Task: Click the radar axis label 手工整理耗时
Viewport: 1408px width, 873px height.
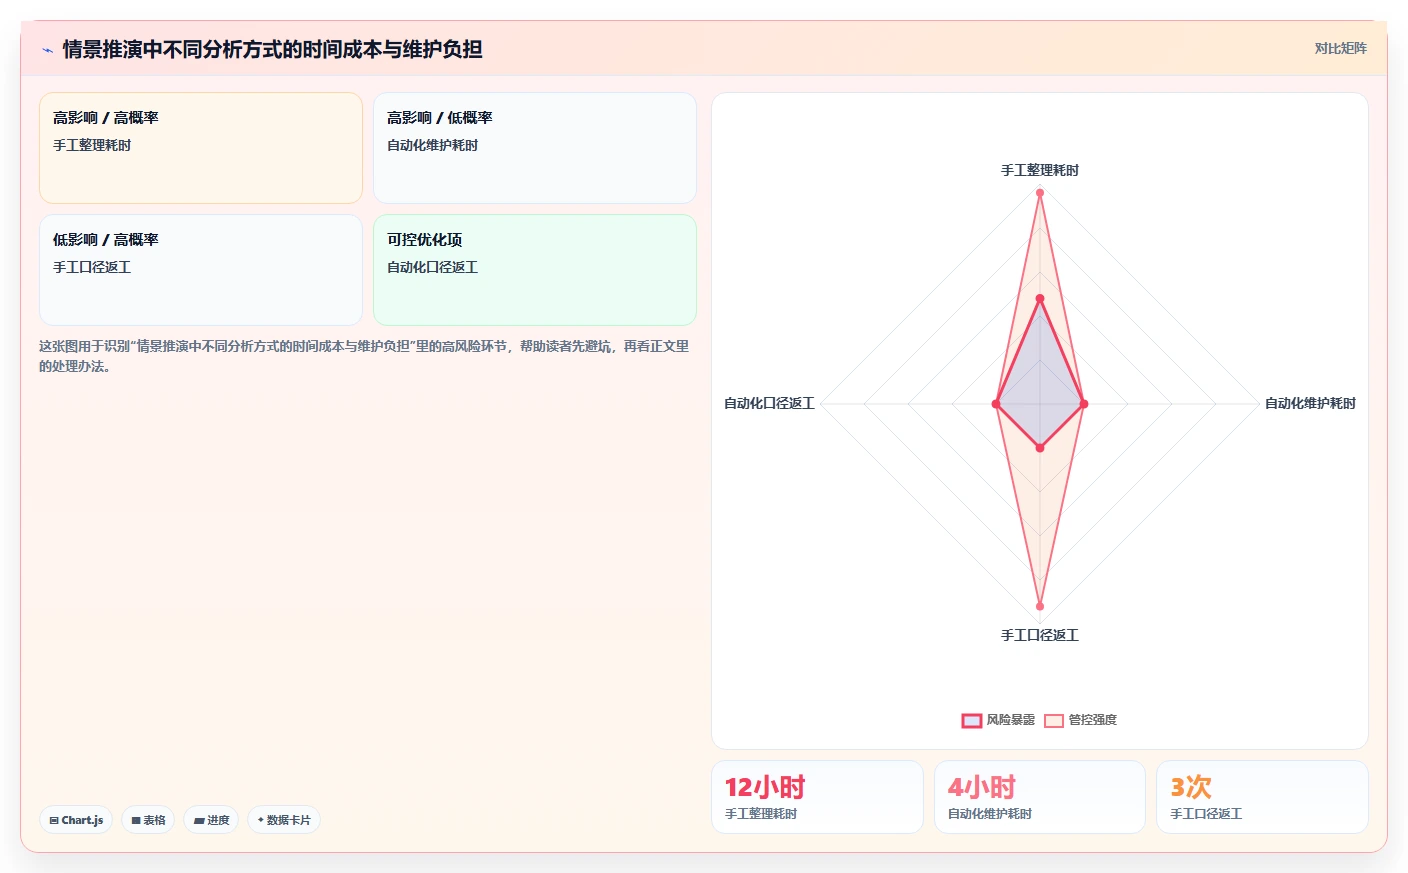Action: click(1040, 170)
